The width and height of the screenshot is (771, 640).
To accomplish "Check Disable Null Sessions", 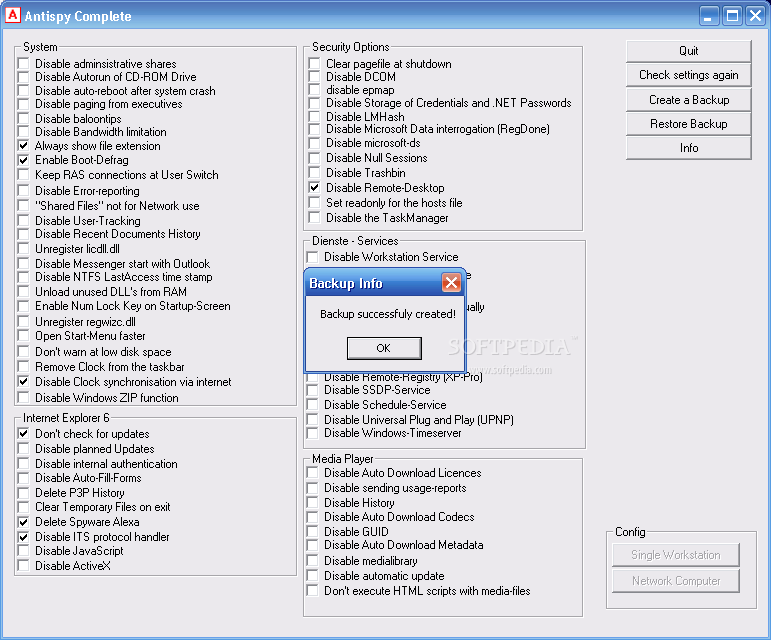I will pyautogui.click(x=314, y=158).
